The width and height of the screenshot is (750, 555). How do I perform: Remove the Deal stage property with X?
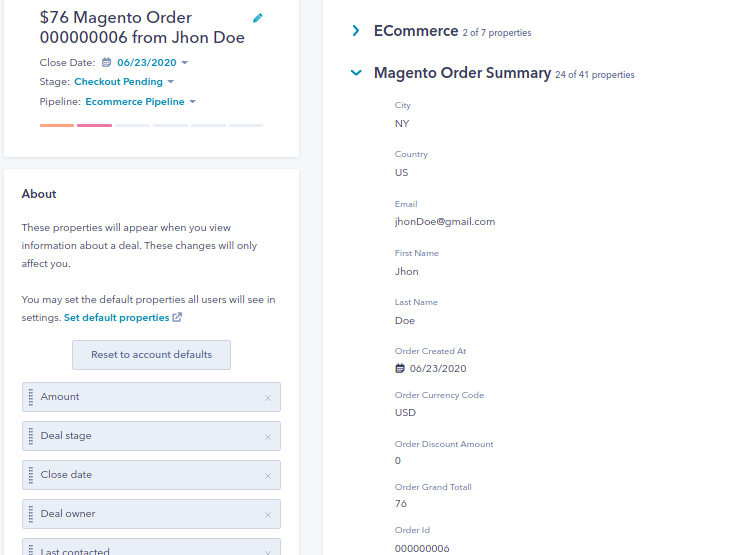click(268, 437)
